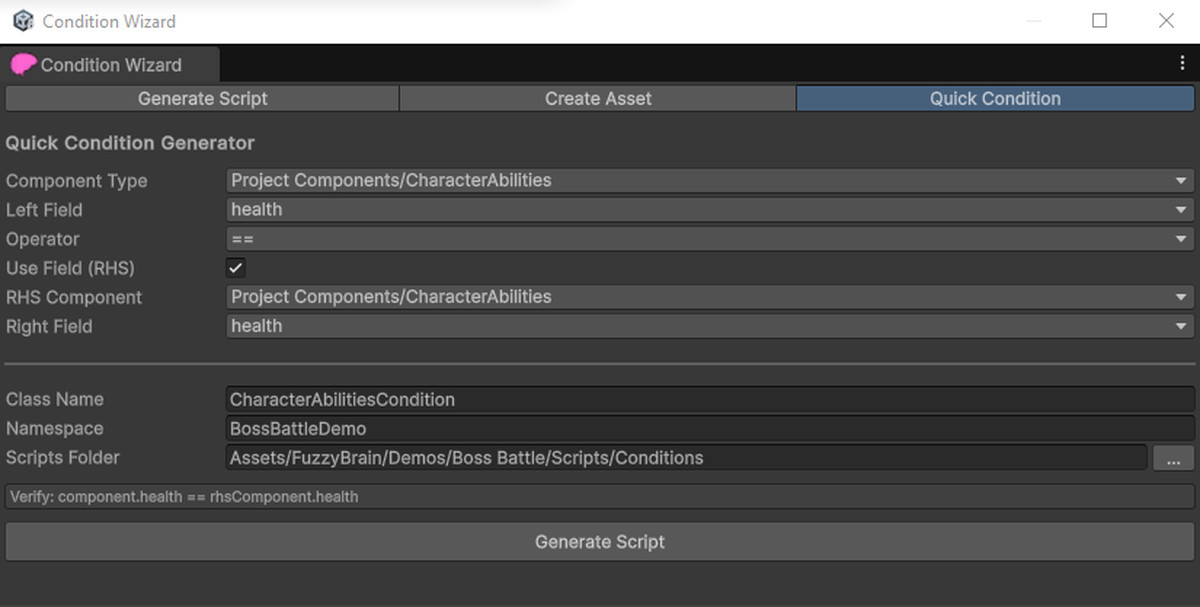
Task: Maximize the Condition Wizard window
Action: tap(1100, 20)
